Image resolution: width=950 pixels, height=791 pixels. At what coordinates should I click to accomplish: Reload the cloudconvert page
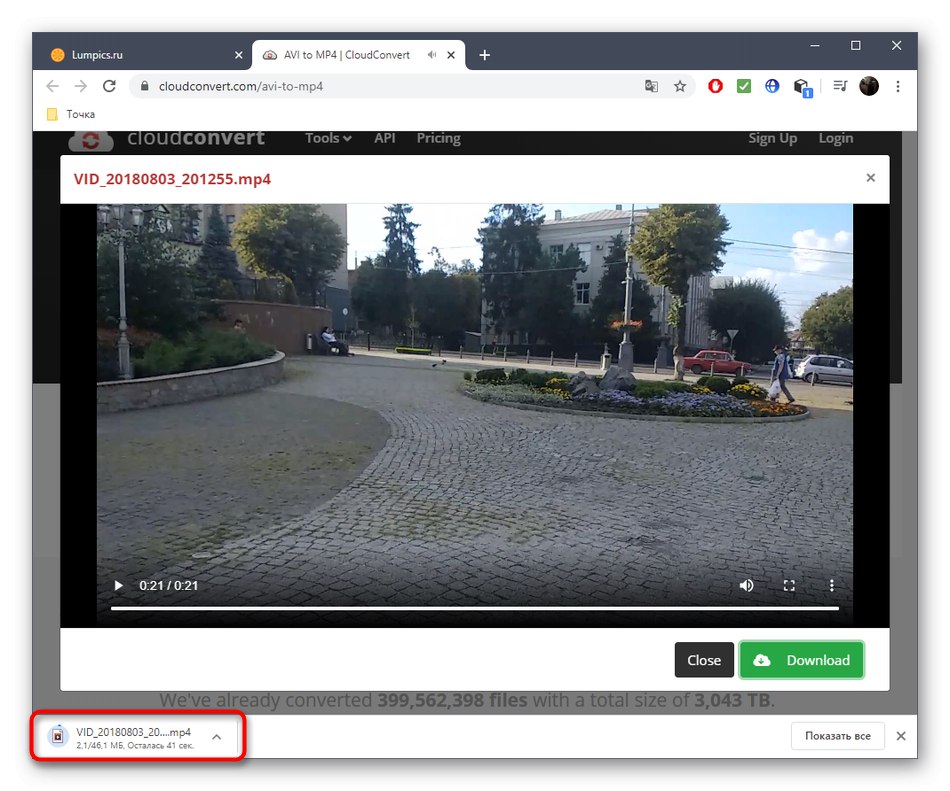tap(109, 86)
